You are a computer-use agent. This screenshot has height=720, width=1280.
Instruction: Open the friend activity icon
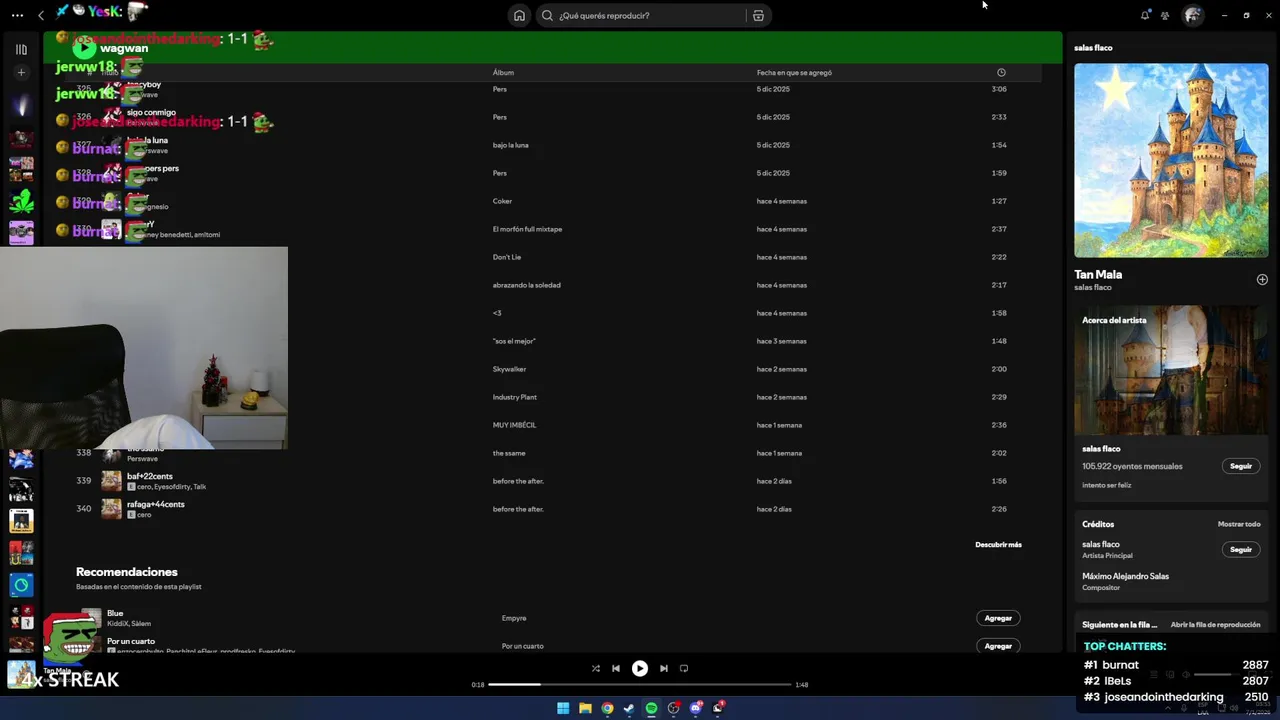coord(1165,15)
